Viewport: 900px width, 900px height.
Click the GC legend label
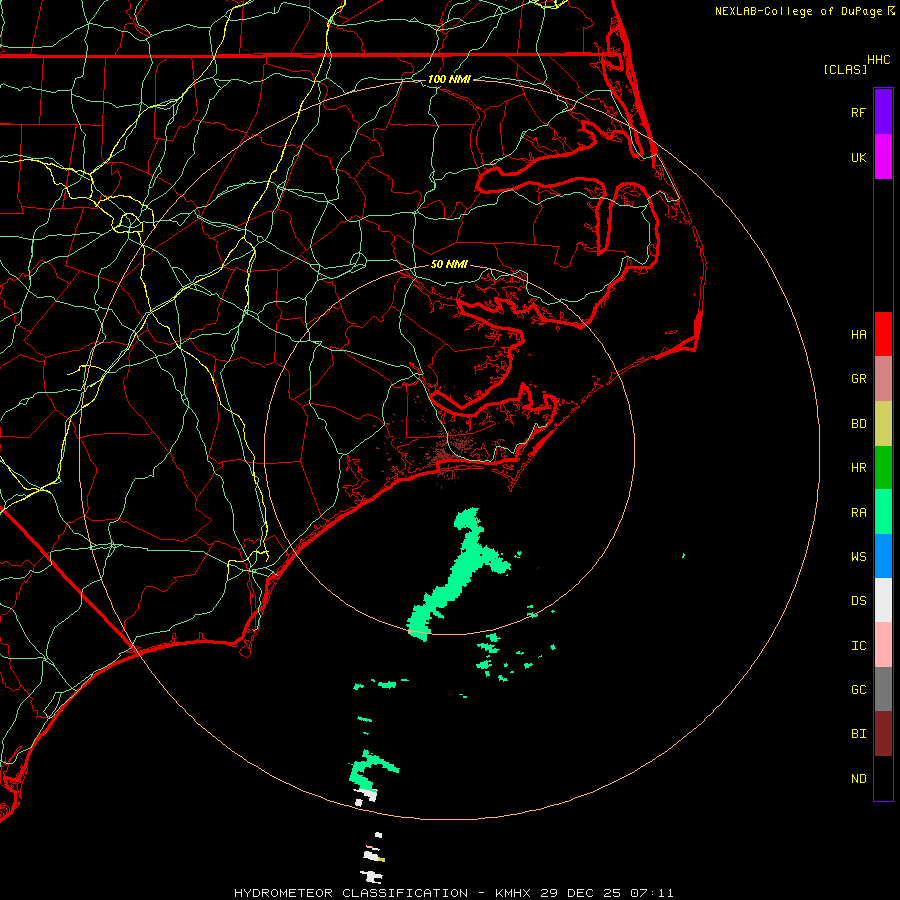858,689
